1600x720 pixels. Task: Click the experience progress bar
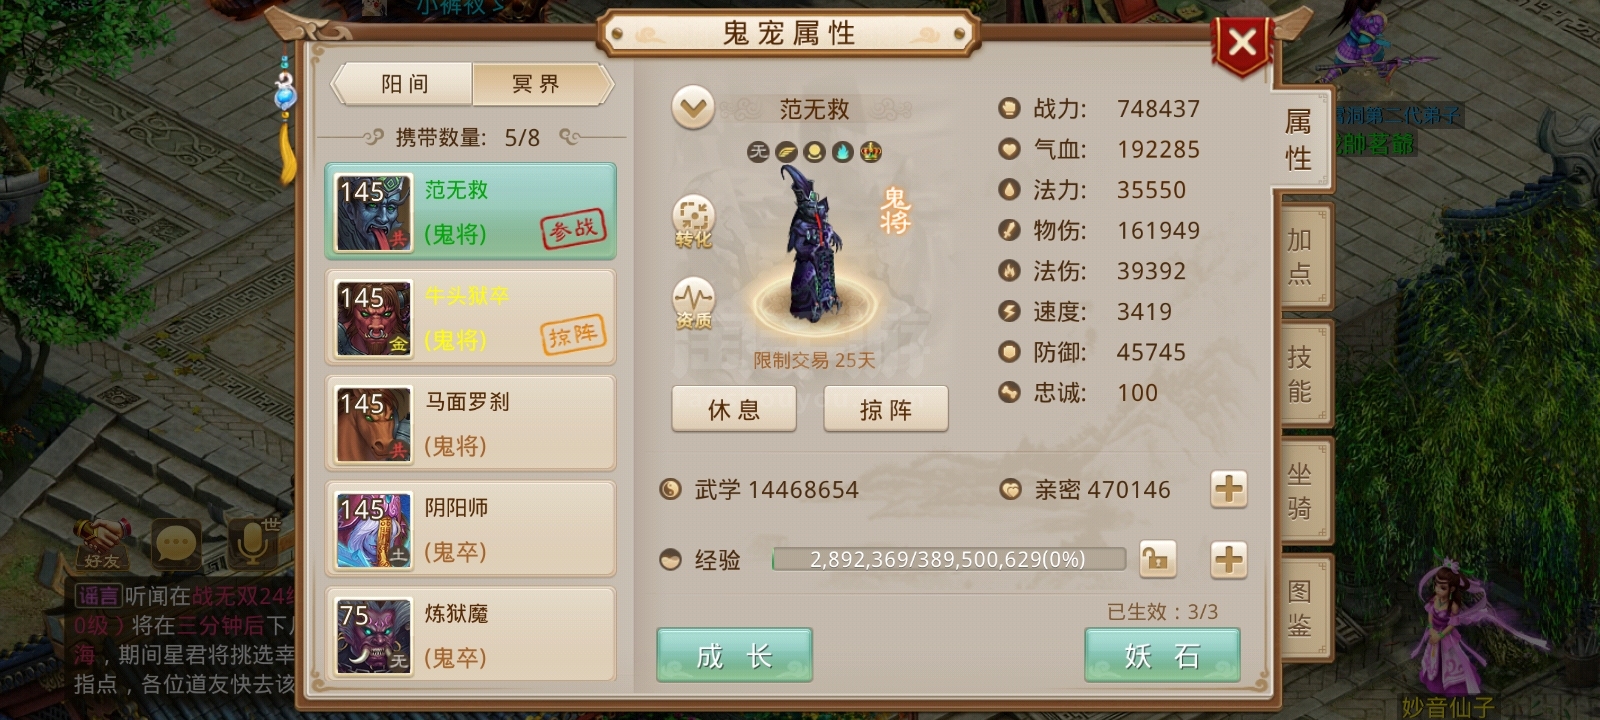coord(948,559)
